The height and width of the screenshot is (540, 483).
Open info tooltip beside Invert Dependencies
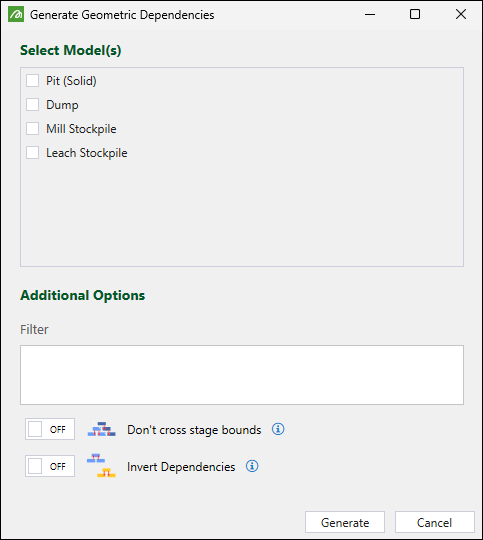252,466
